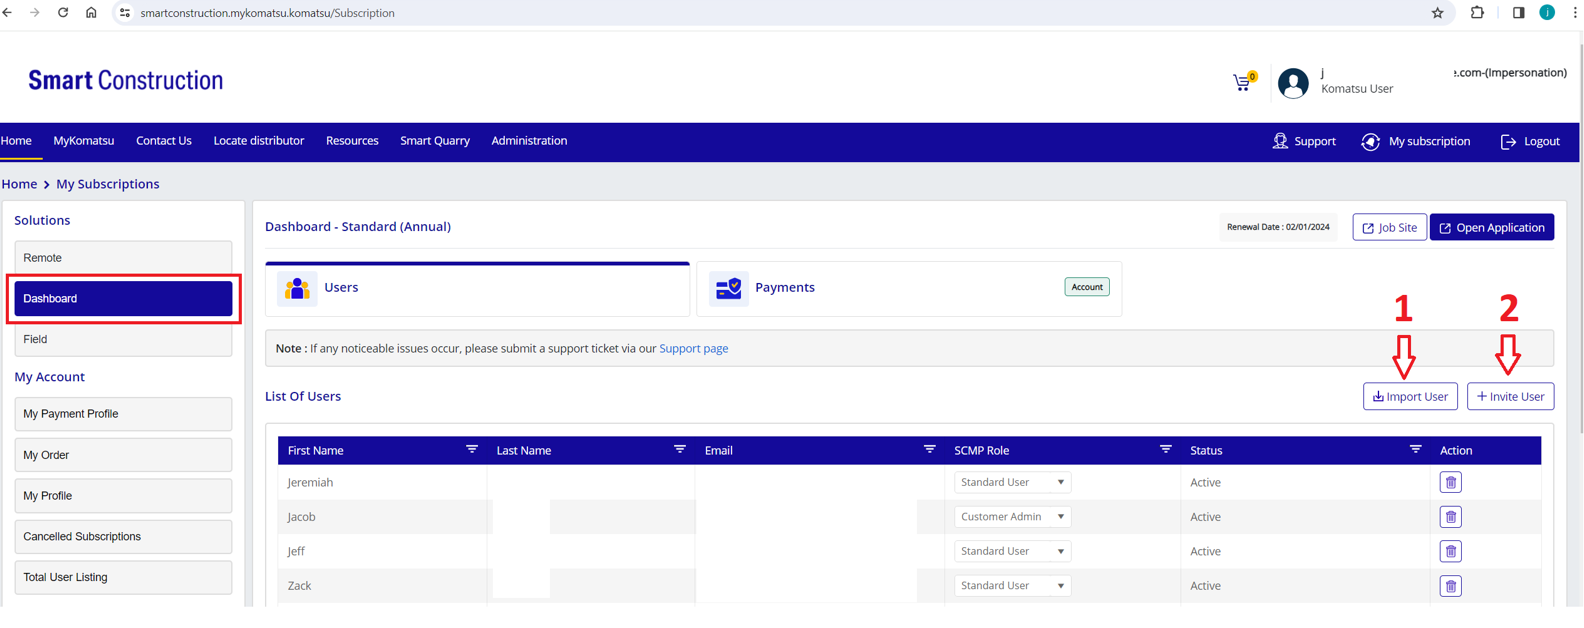Open Contact Us in the navbar
This screenshot has height=628, width=1584.
pyautogui.click(x=164, y=141)
